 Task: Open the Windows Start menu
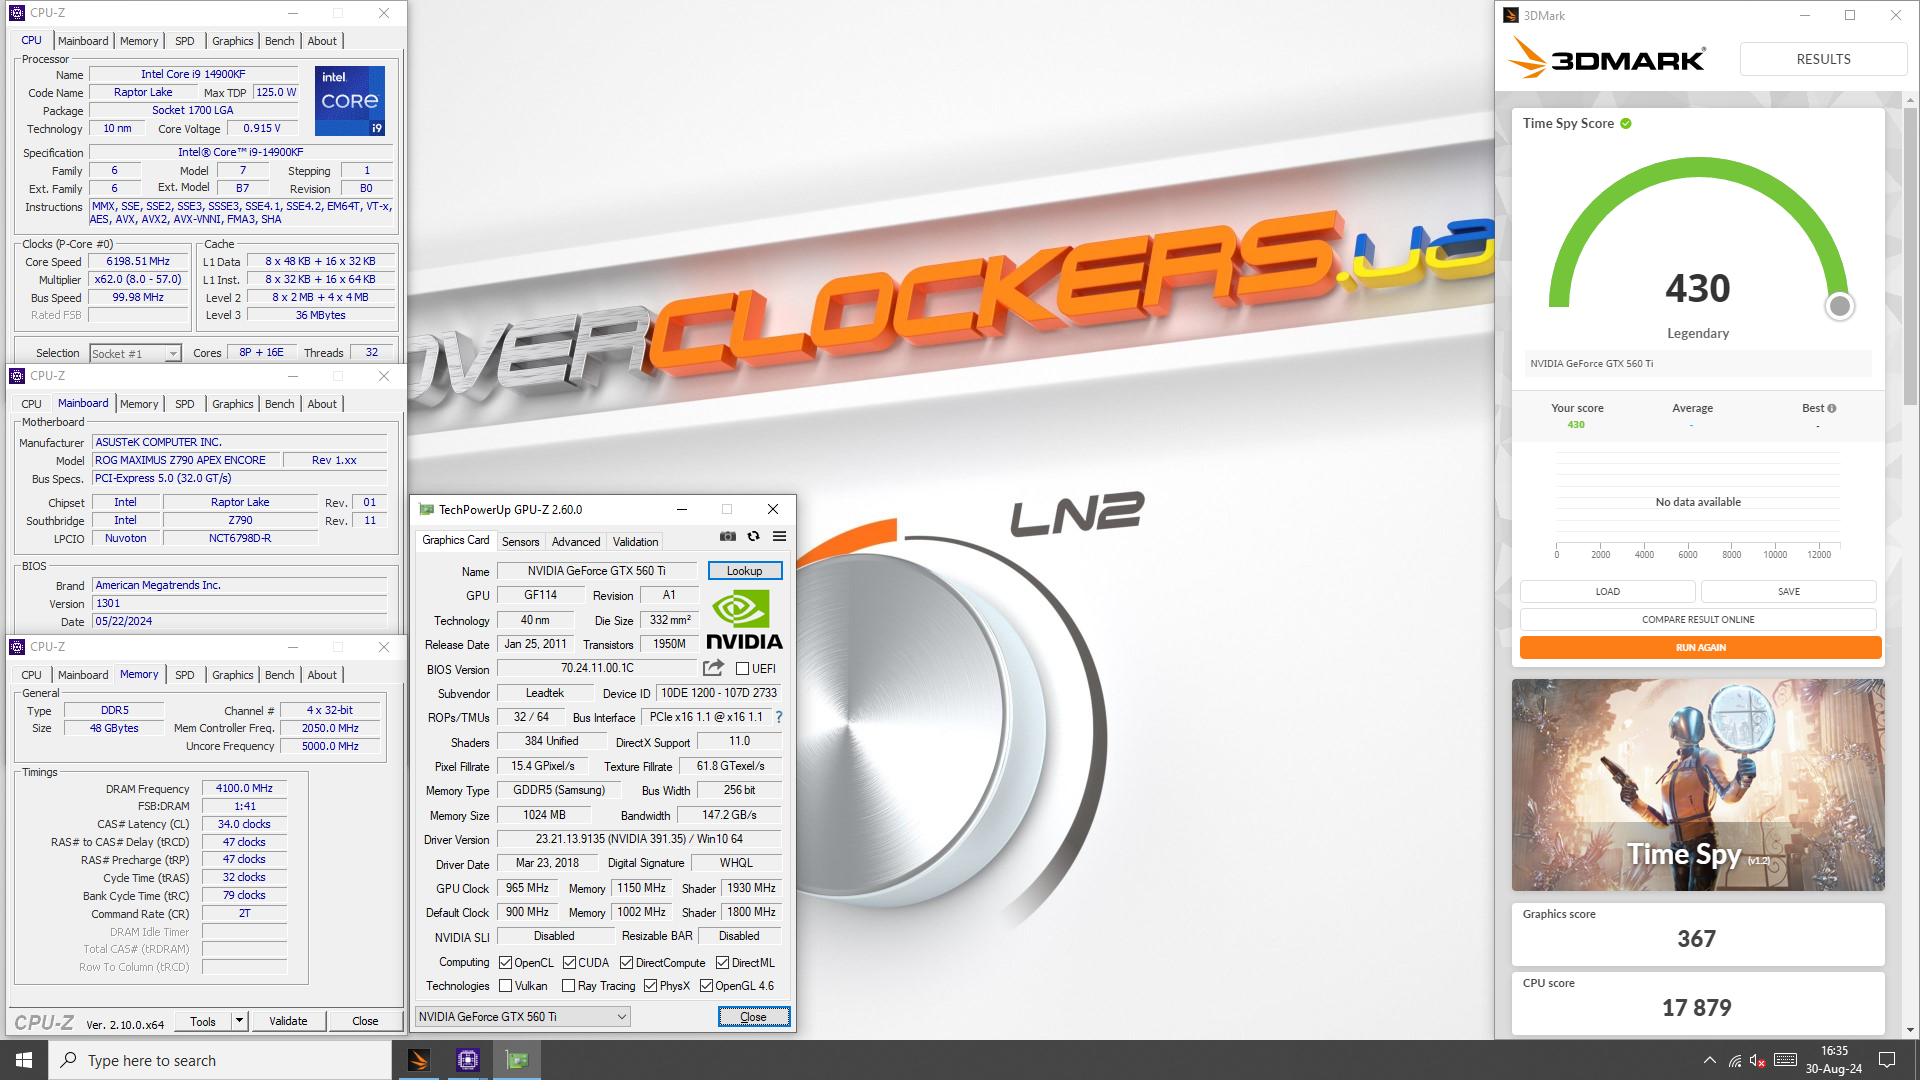coord(24,1060)
